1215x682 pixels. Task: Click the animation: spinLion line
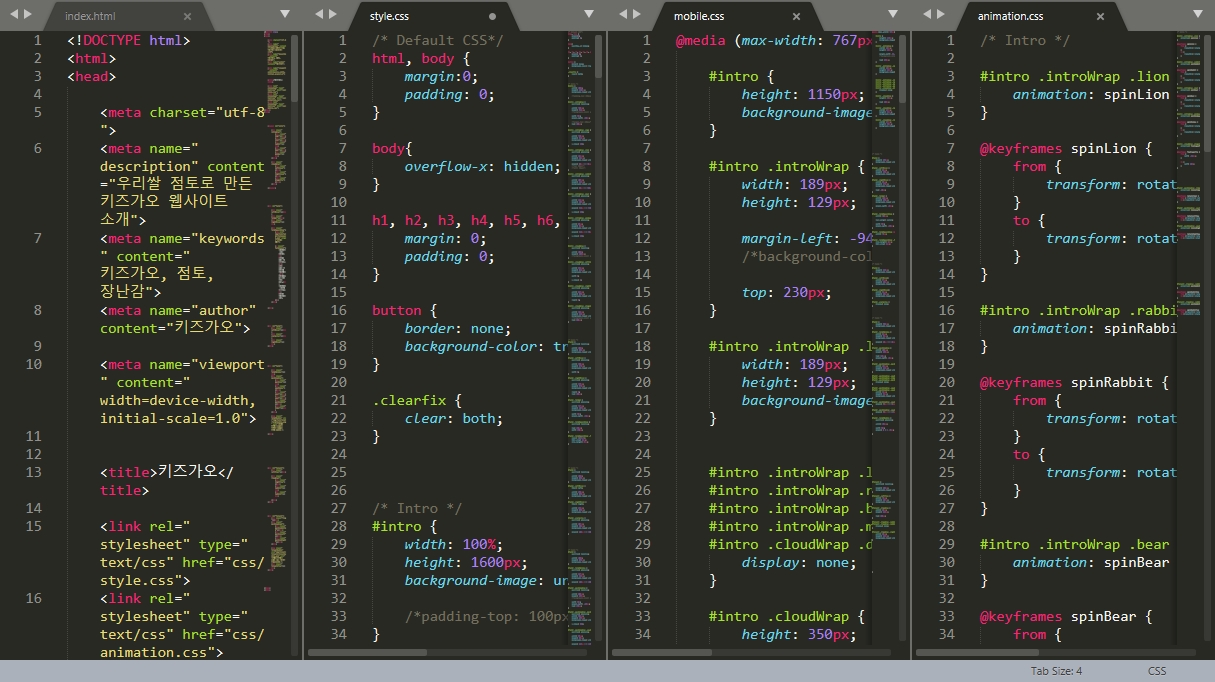(x=1091, y=94)
